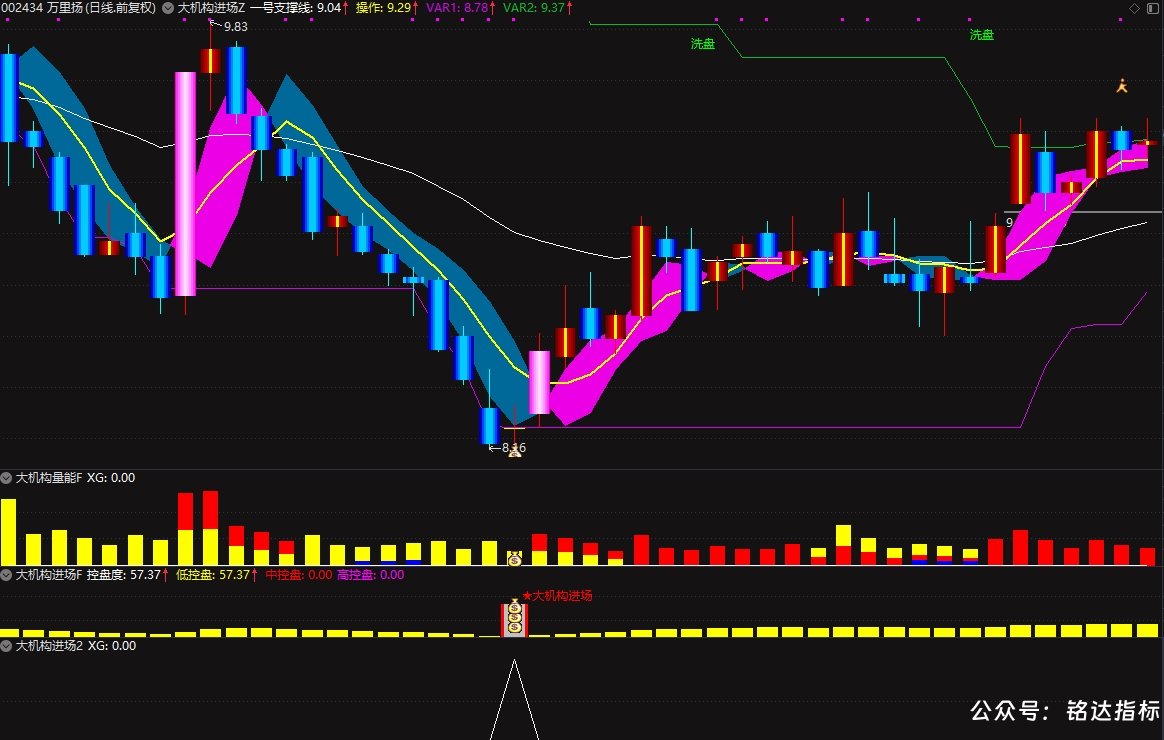Click the 低控盘 57.37 label
The width and height of the screenshot is (1164, 740).
point(217,574)
